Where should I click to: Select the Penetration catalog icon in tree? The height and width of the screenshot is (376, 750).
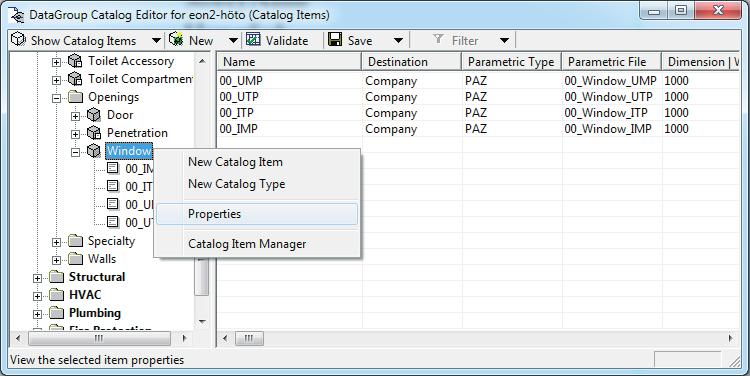coord(94,133)
